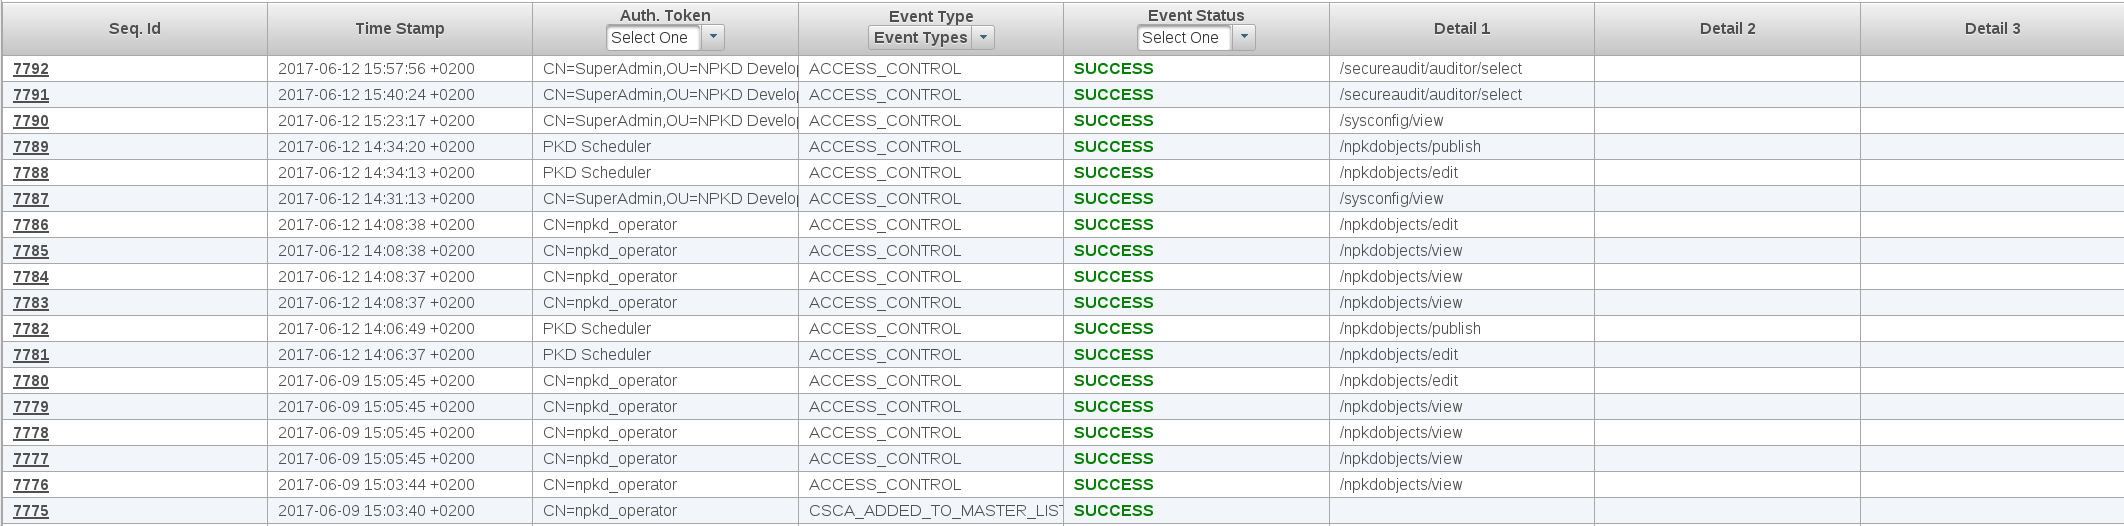Select the 7789 row's PKD Scheduler cell
This screenshot has width=2124, height=526.
pyautogui.click(x=597, y=147)
